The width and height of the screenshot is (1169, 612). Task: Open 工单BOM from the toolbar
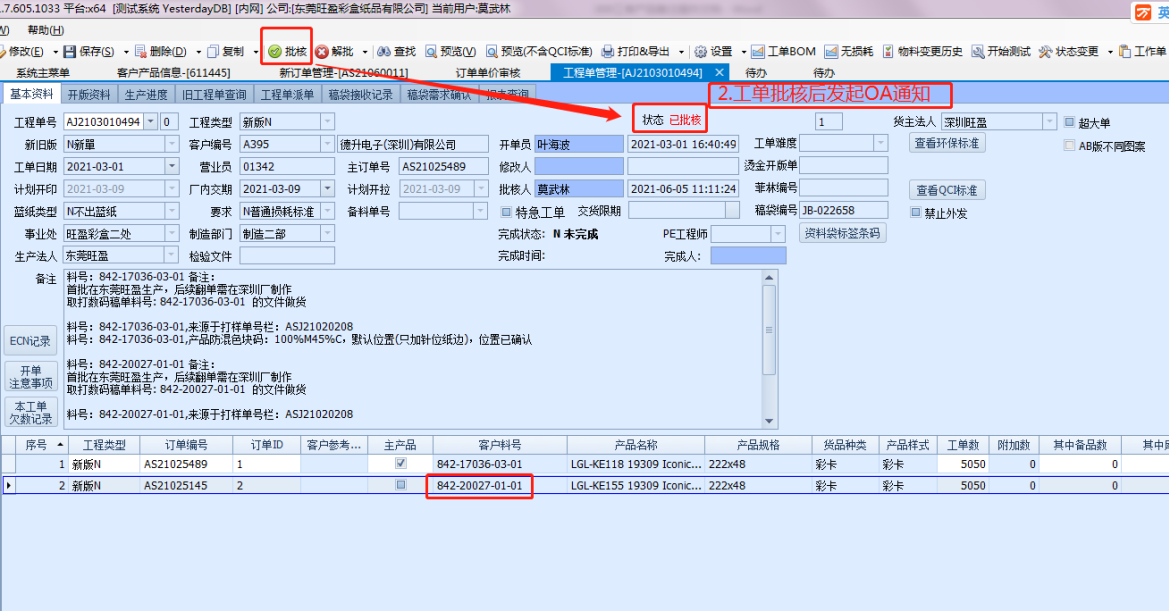coord(783,51)
